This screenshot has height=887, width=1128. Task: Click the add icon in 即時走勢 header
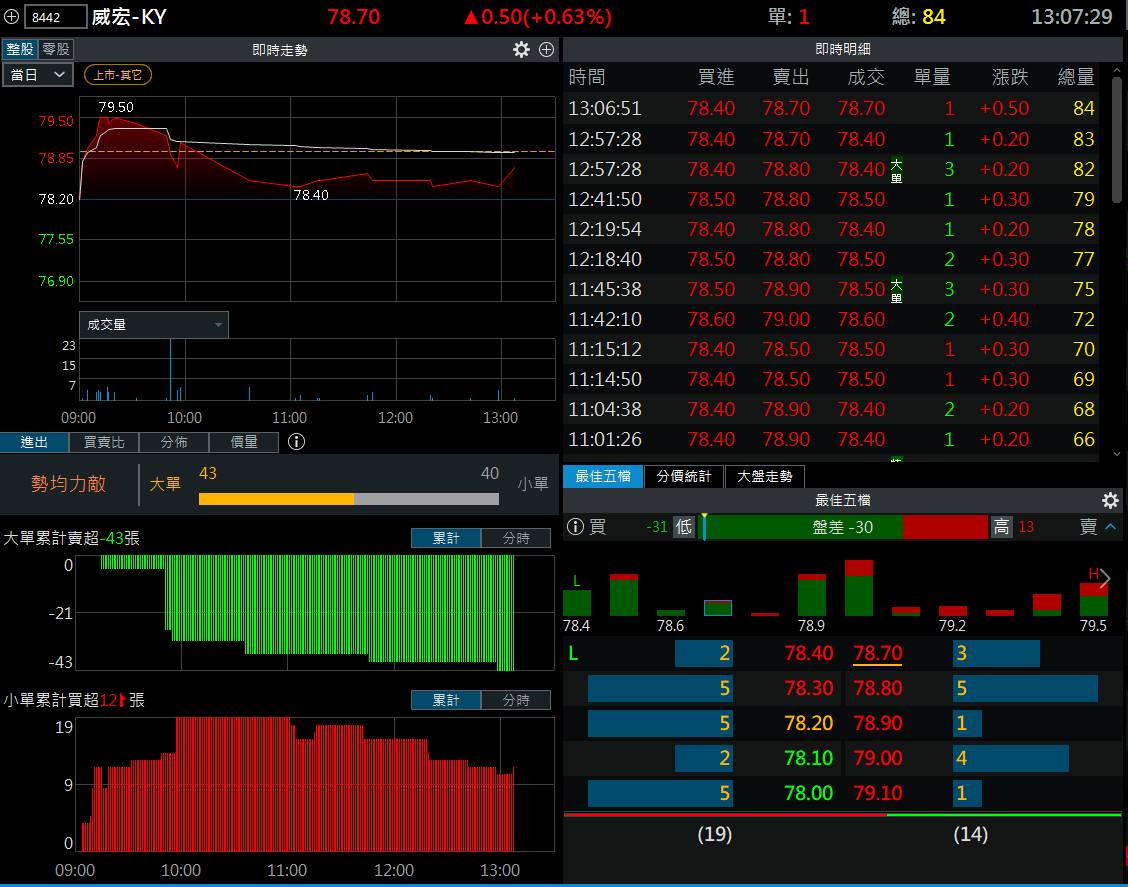(546, 49)
